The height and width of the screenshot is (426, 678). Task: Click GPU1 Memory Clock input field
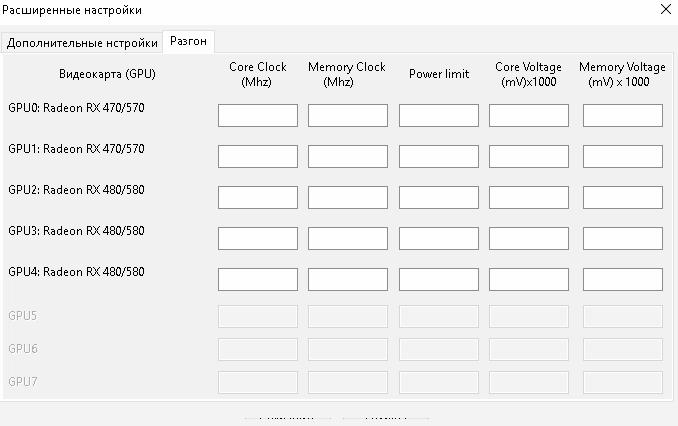point(347,157)
